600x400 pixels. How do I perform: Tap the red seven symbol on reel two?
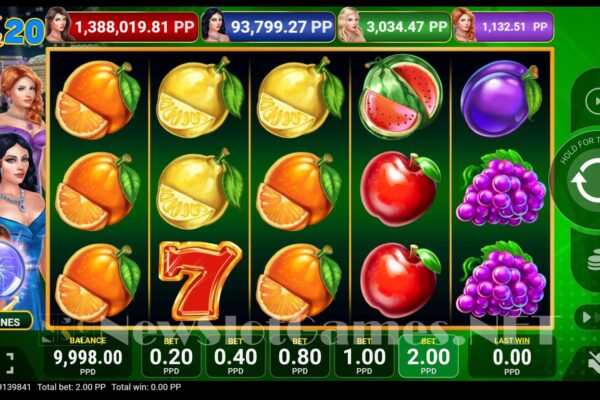200,280
